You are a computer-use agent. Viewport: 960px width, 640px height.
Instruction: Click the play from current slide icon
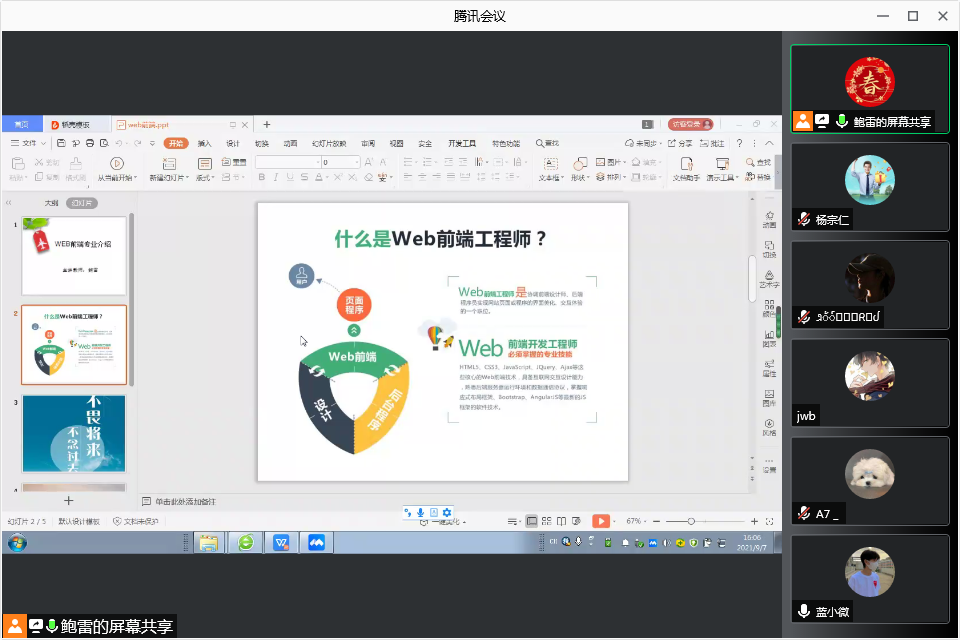click(117, 164)
